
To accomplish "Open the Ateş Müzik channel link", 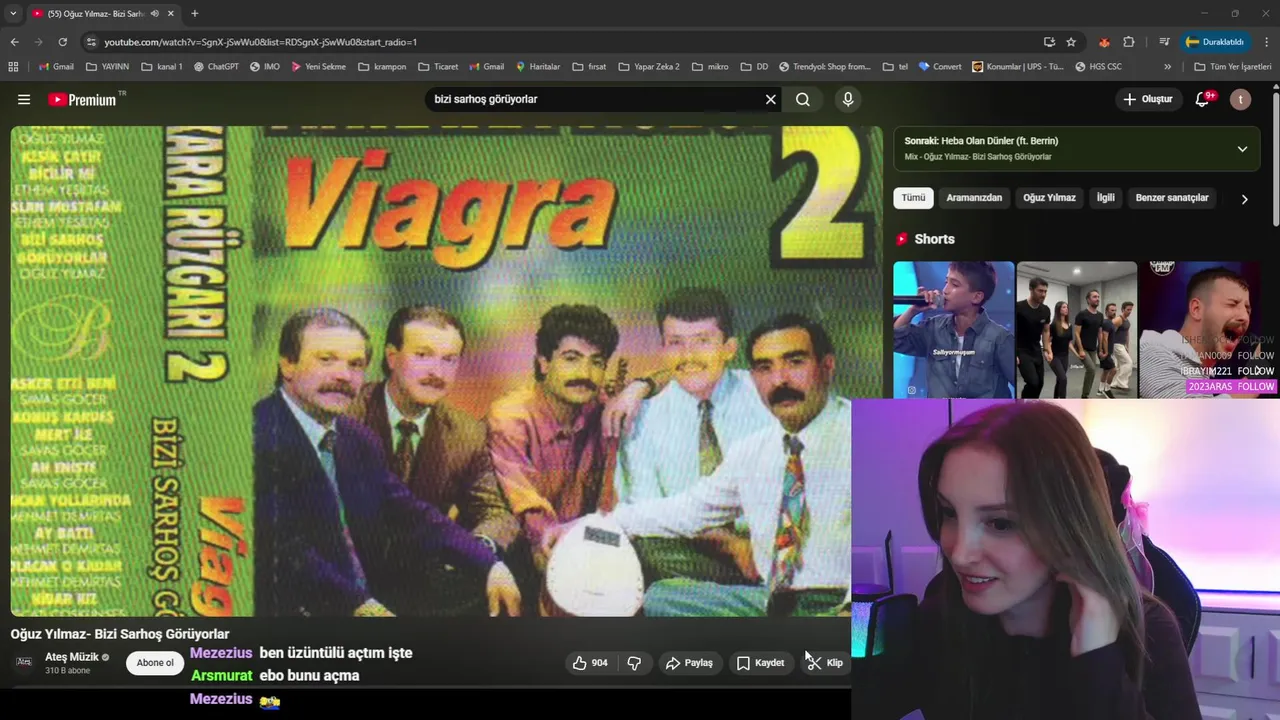I will click(72, 657).
